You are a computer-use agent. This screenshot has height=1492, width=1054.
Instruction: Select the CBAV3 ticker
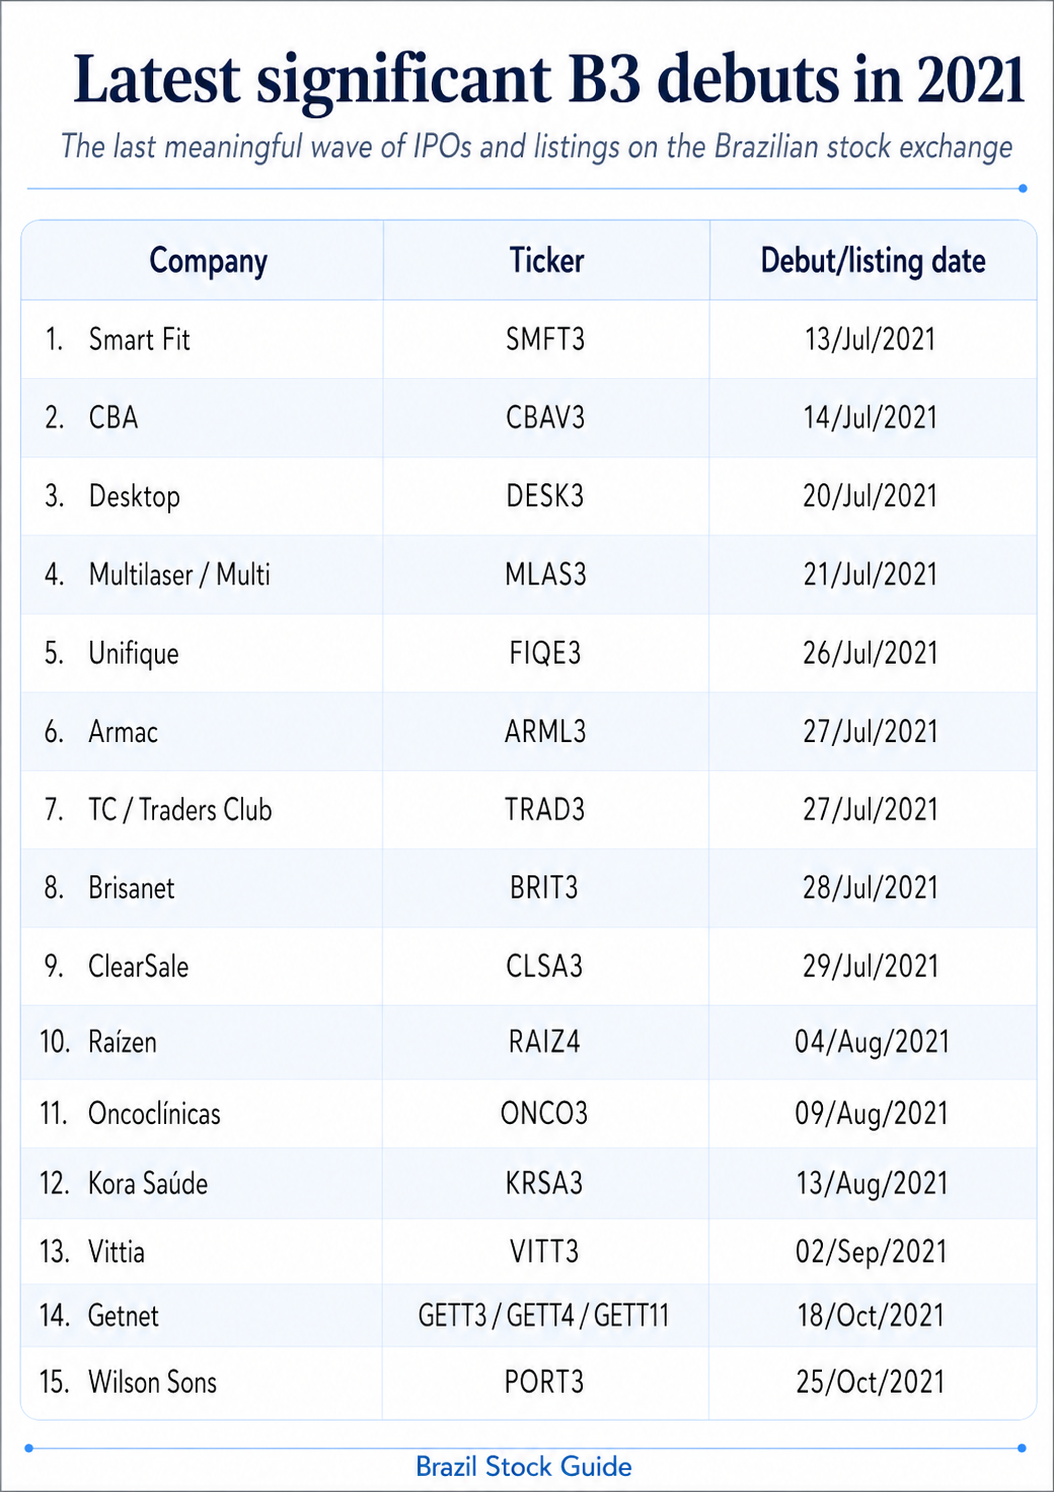545,417
